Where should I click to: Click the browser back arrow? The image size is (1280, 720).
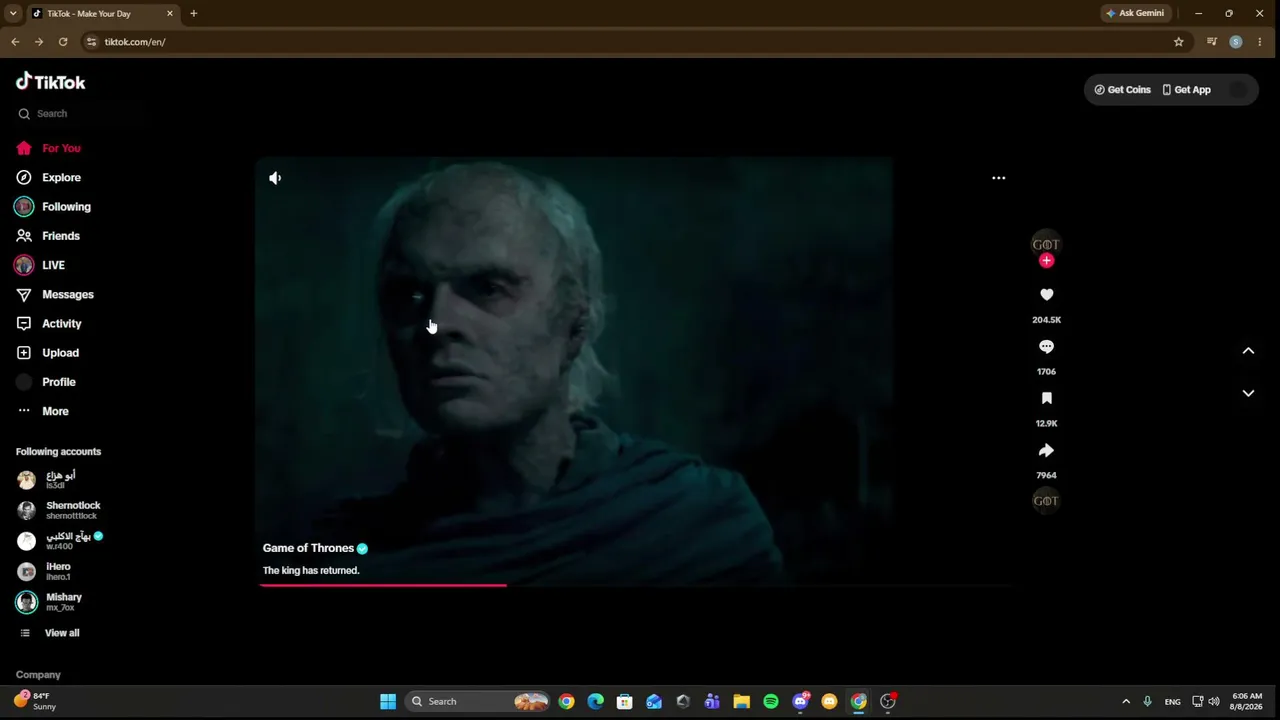[x=15, y=42]
